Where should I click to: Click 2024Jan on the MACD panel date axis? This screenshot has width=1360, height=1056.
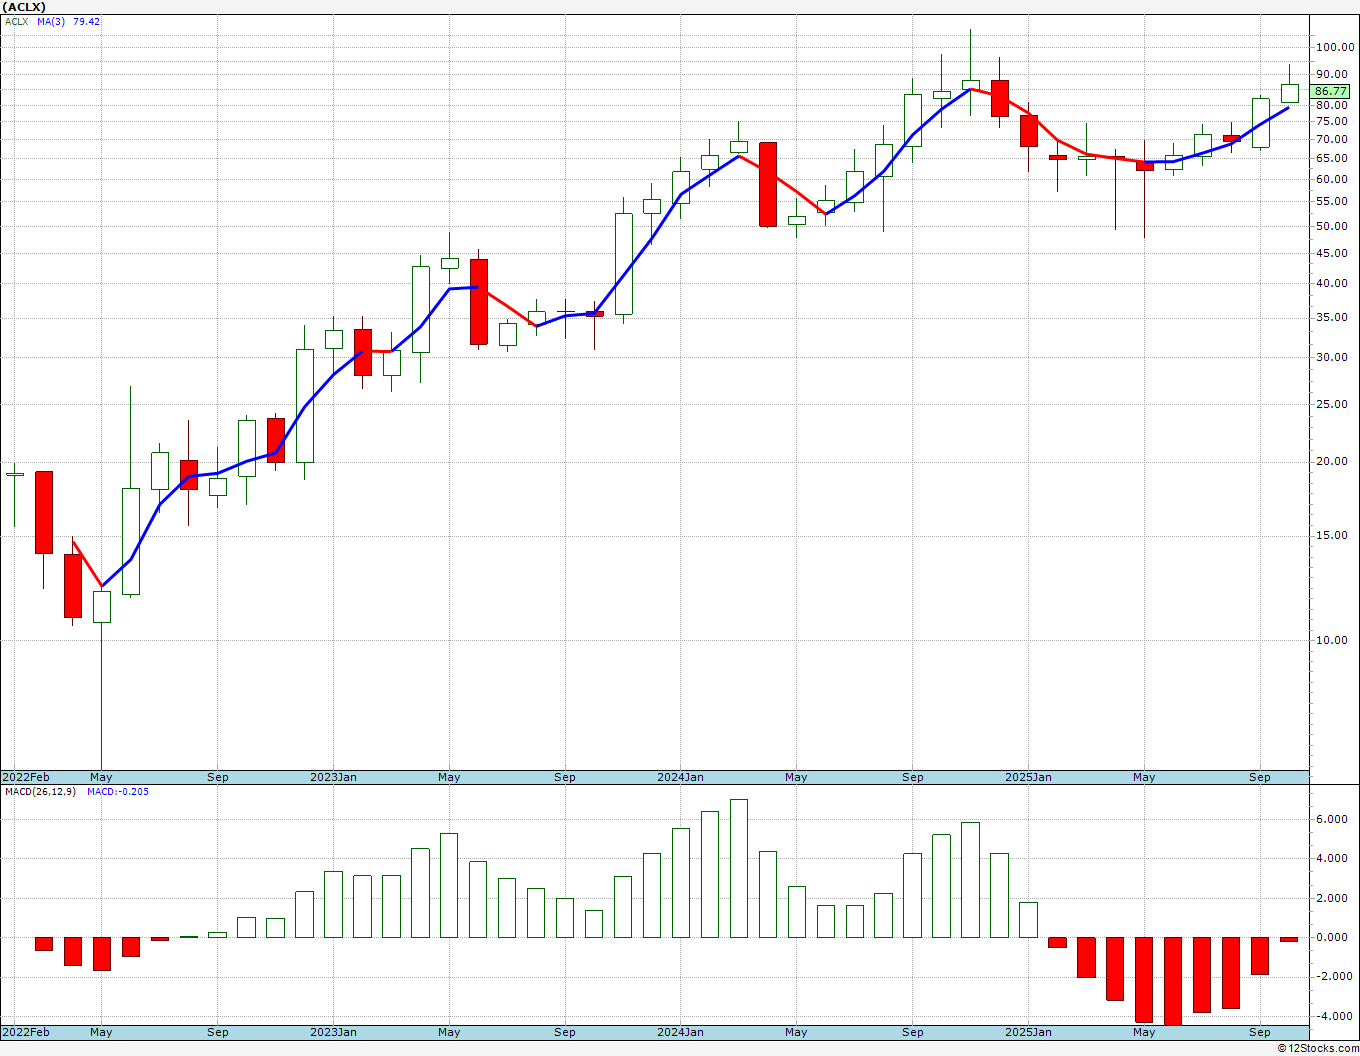click(x=680, y=1032)
